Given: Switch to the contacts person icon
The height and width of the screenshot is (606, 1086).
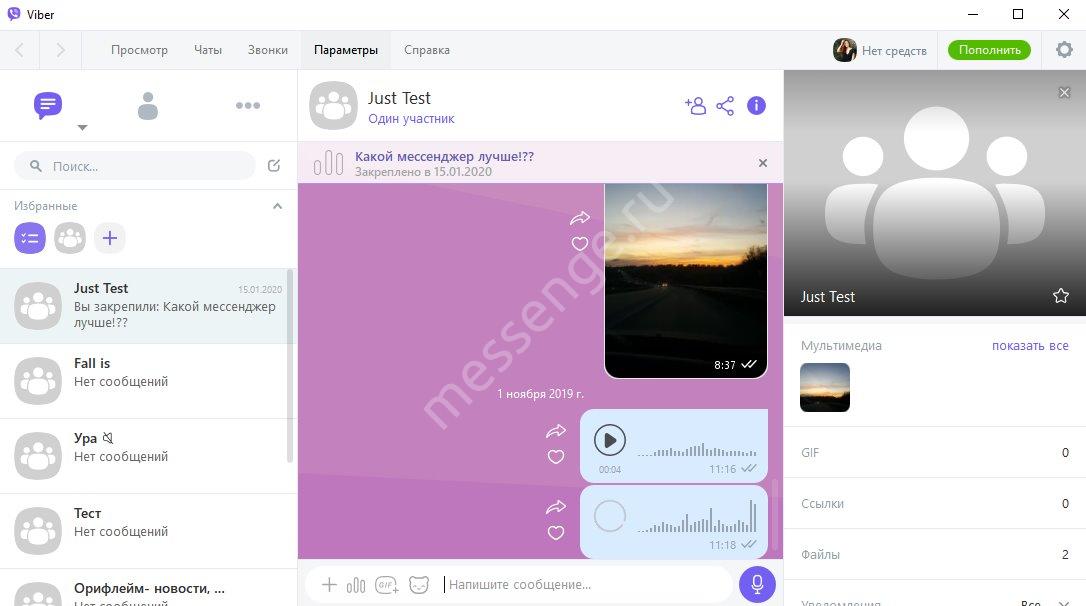Looking at the screenshot, I should [x=148, y=106].
